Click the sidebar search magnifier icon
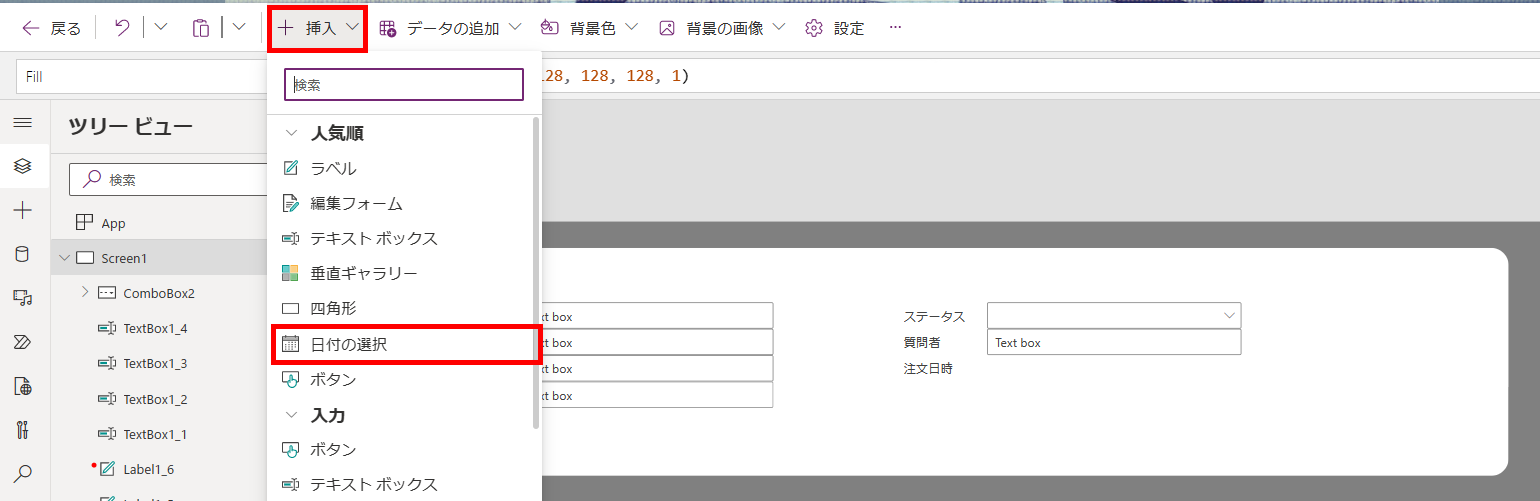The height and width of the screenshot is (501, 1540). [23, 473]
